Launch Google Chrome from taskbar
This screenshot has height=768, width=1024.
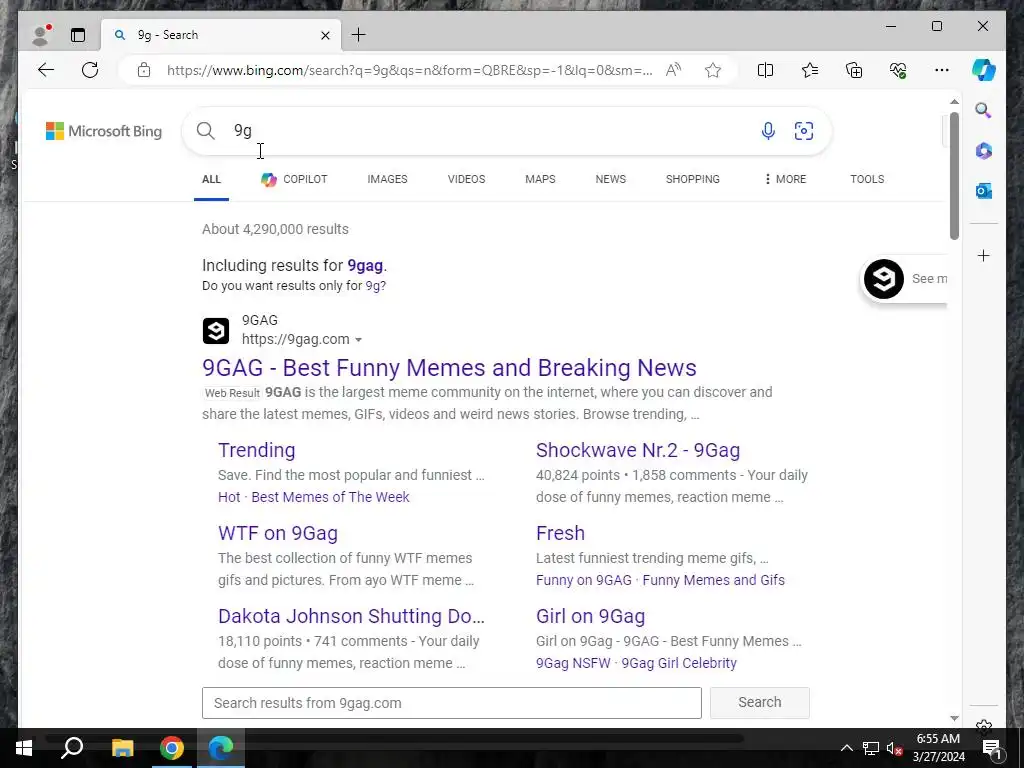click(172, 748)
